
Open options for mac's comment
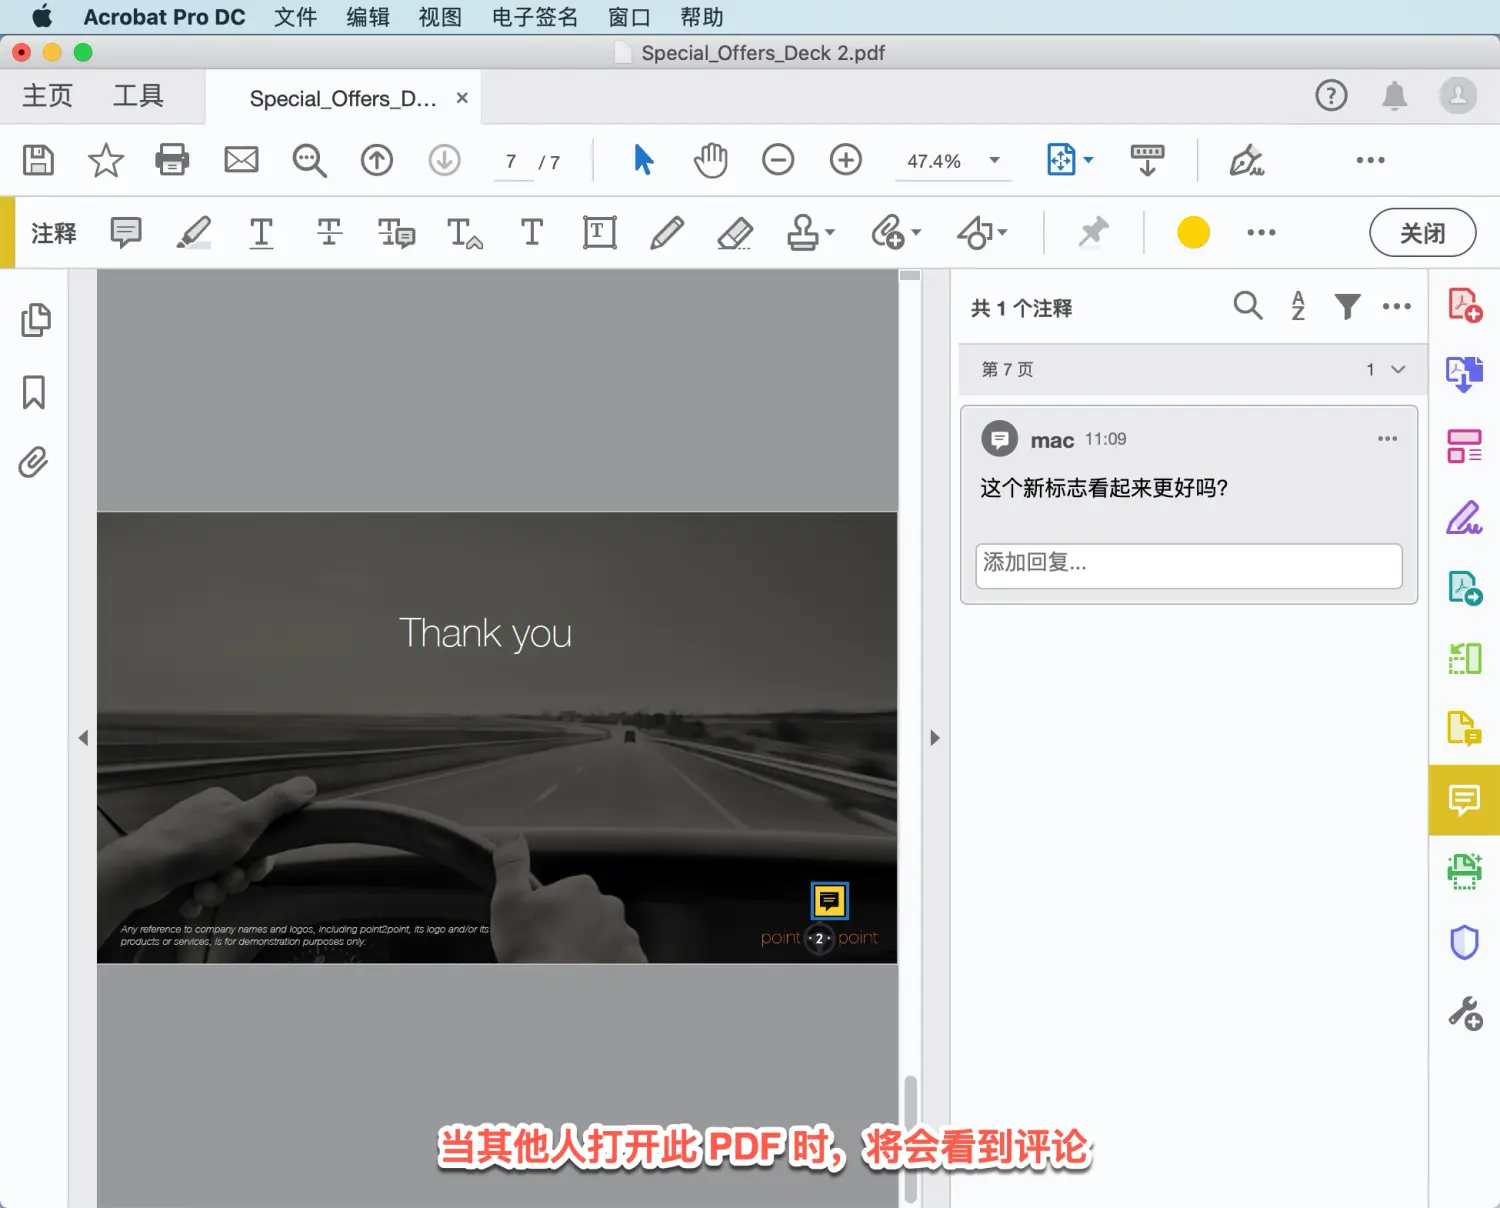[x=1387, y=438]
